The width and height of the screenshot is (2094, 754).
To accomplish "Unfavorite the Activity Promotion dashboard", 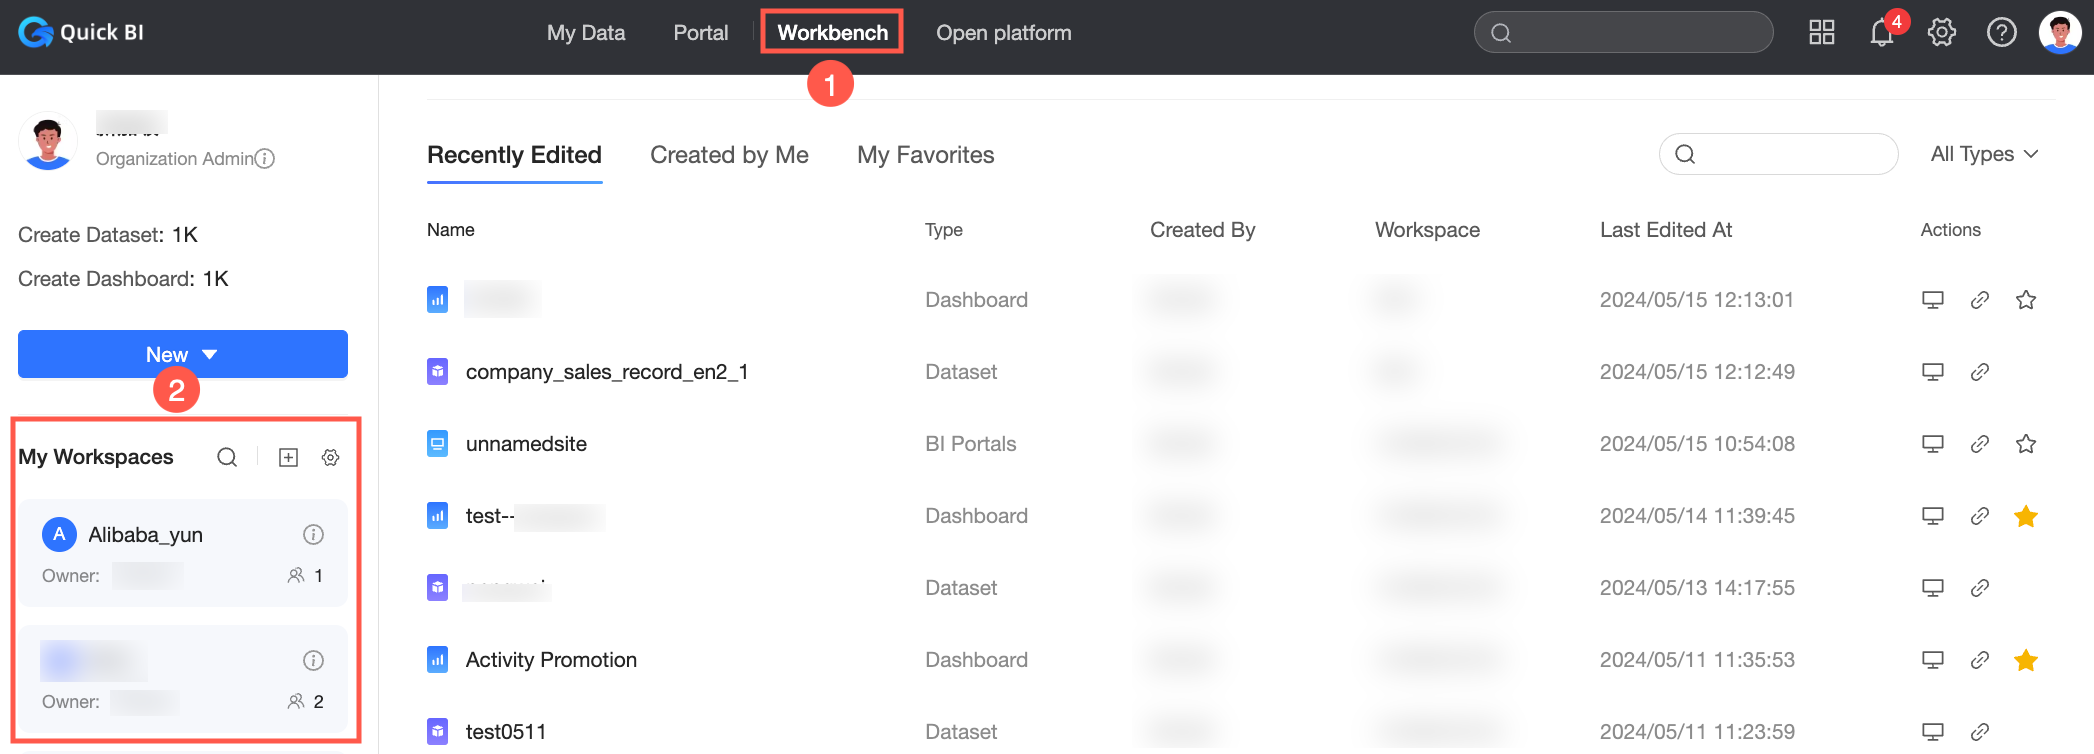I will point(2026,660).
